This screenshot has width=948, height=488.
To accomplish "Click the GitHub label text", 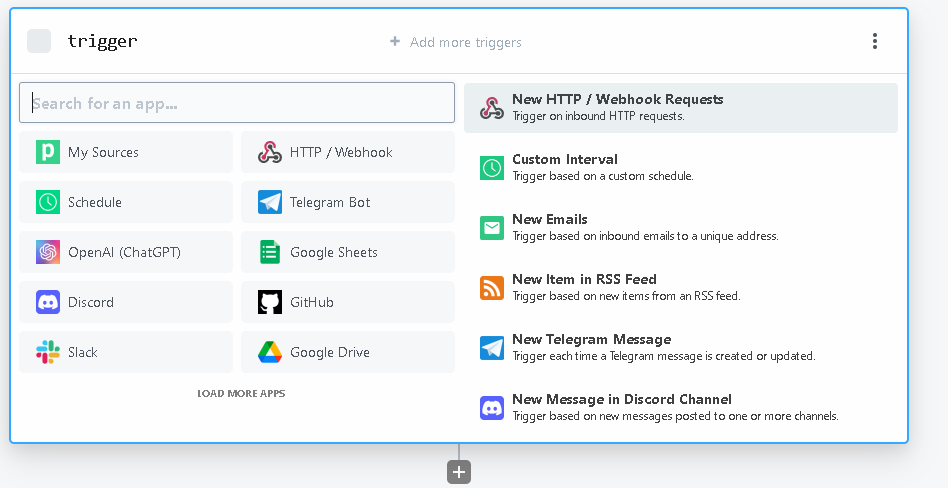I will pyautogui.click(x=312, y=302).
